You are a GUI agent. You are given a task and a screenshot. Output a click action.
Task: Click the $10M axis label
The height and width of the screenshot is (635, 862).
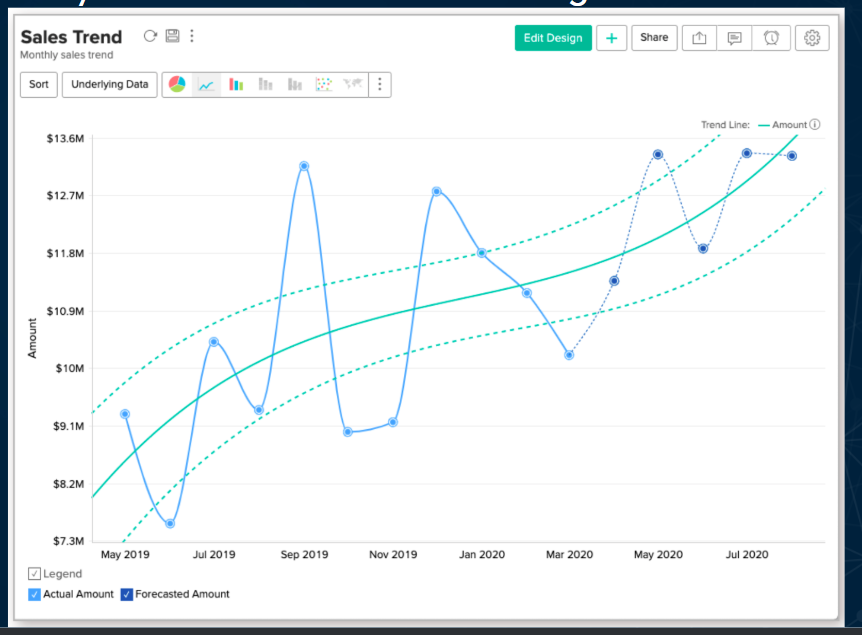coord(70,368)
